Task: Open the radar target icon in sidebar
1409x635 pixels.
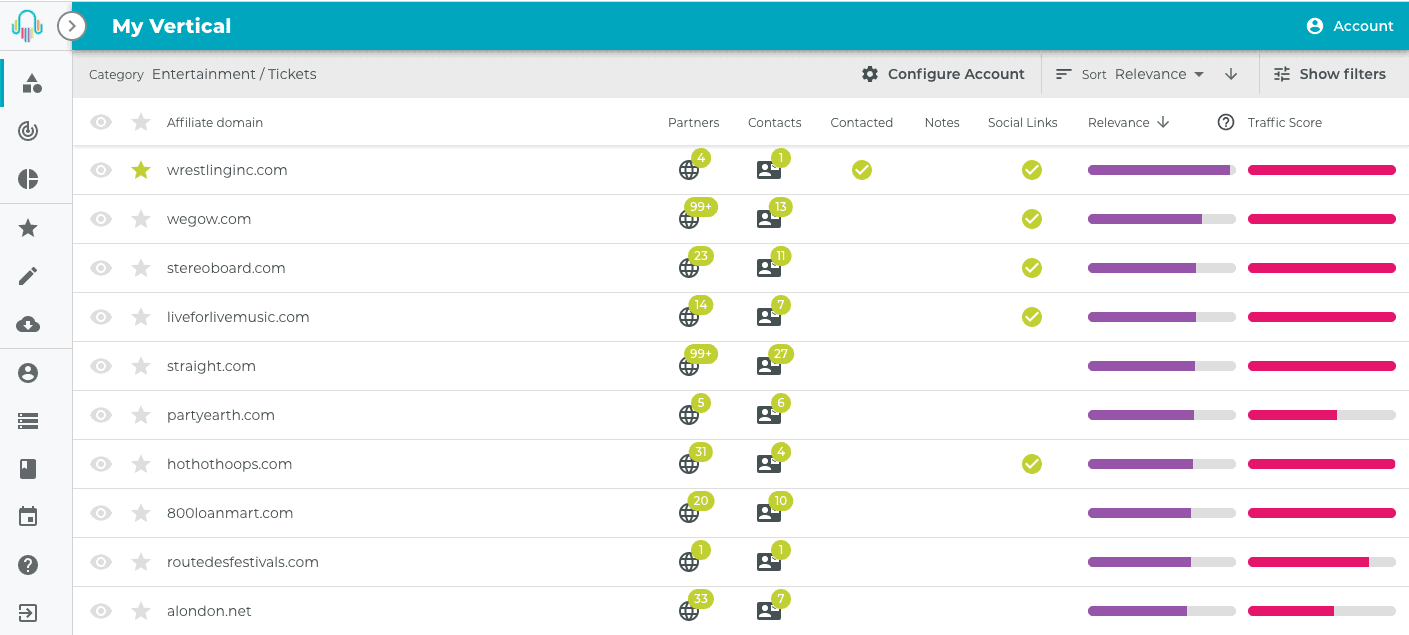Action: [x=28, y=131]
